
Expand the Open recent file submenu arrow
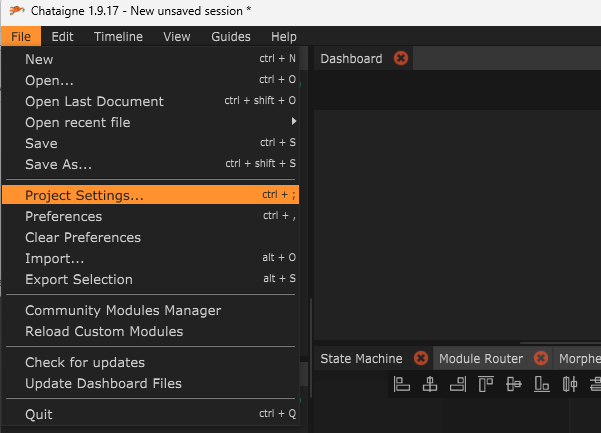(x=294, y=121)
